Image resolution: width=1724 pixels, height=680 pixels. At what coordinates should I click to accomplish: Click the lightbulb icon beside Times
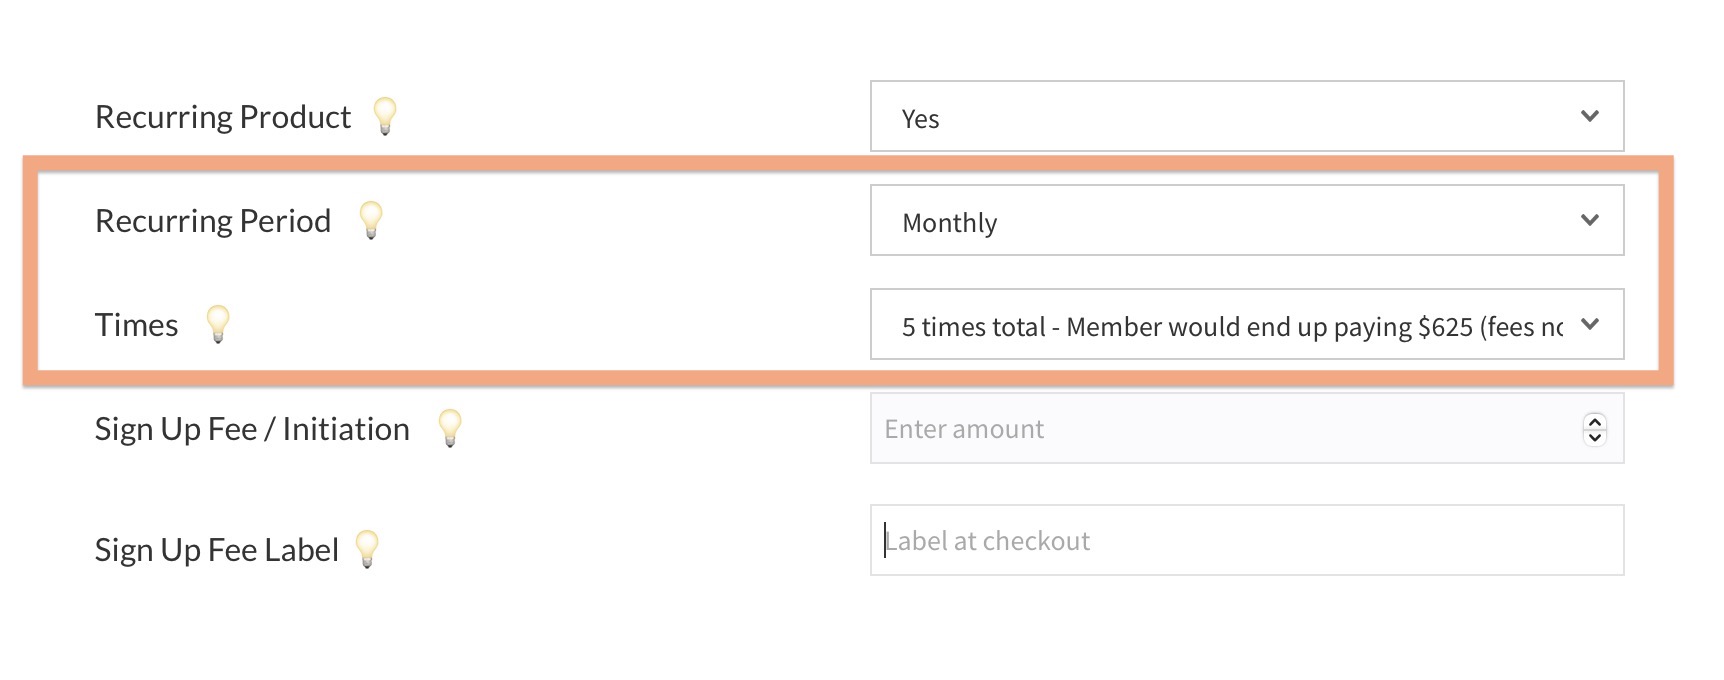[x=218, y=324]
